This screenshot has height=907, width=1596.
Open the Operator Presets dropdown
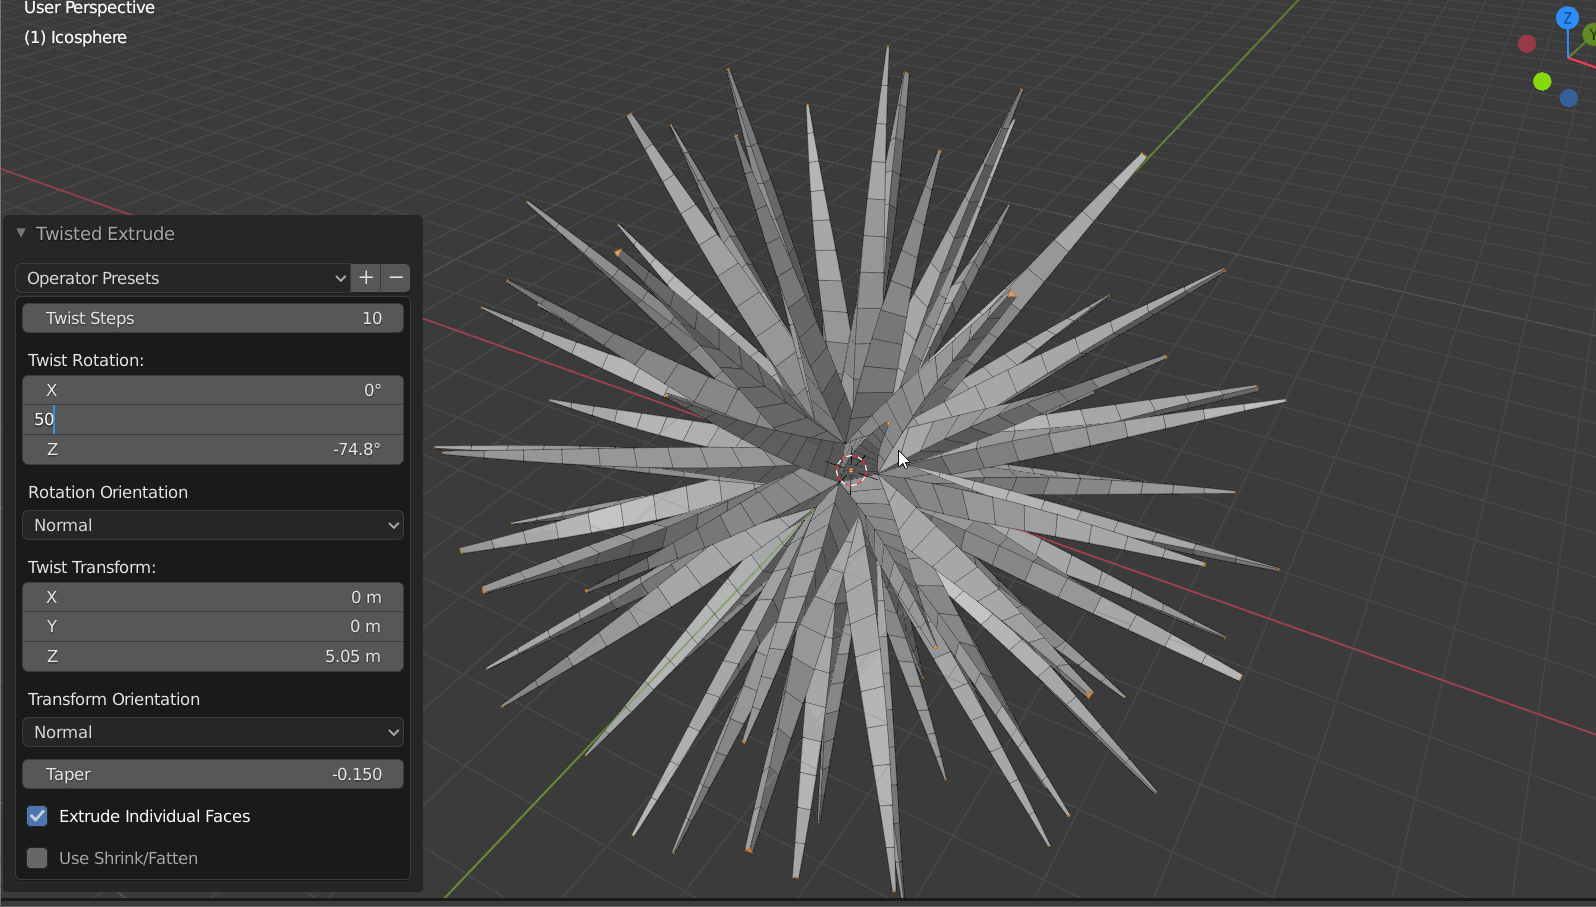pyautogui.click(x=183, y=278)
